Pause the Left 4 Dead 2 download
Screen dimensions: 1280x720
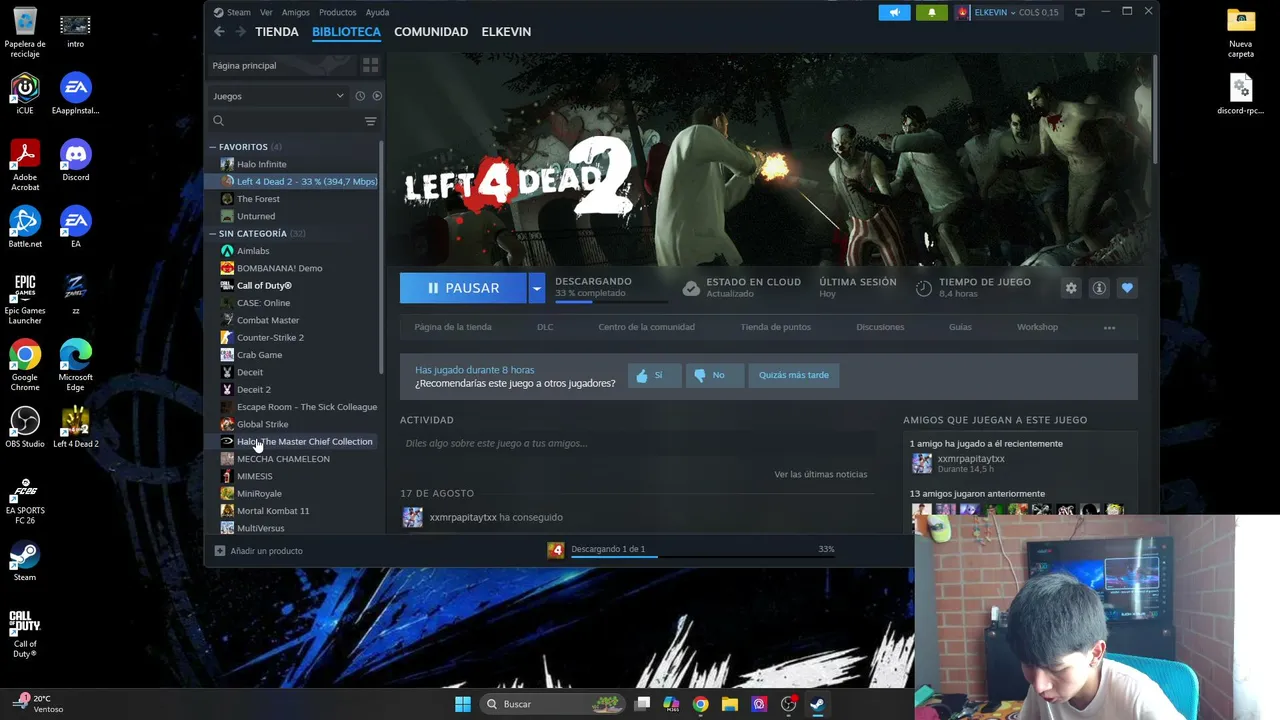pos(463,288)
